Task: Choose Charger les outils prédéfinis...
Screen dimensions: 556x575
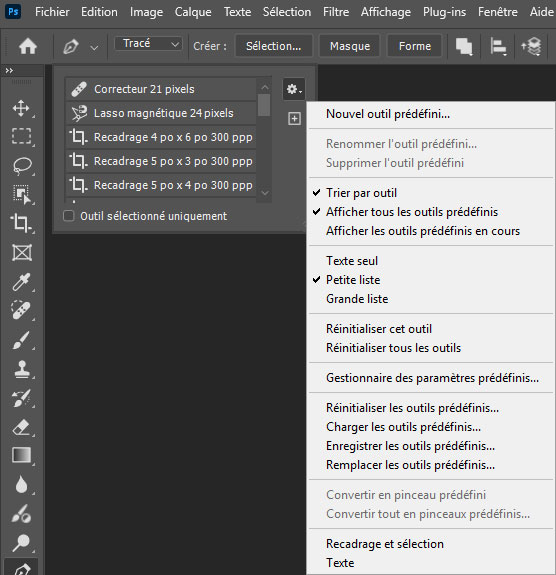Action: 403,427
